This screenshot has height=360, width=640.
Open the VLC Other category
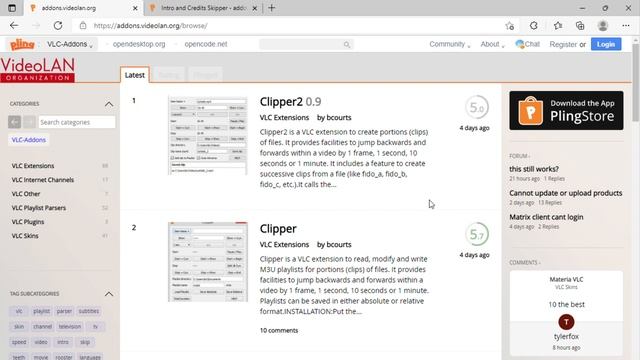(26, 194)
